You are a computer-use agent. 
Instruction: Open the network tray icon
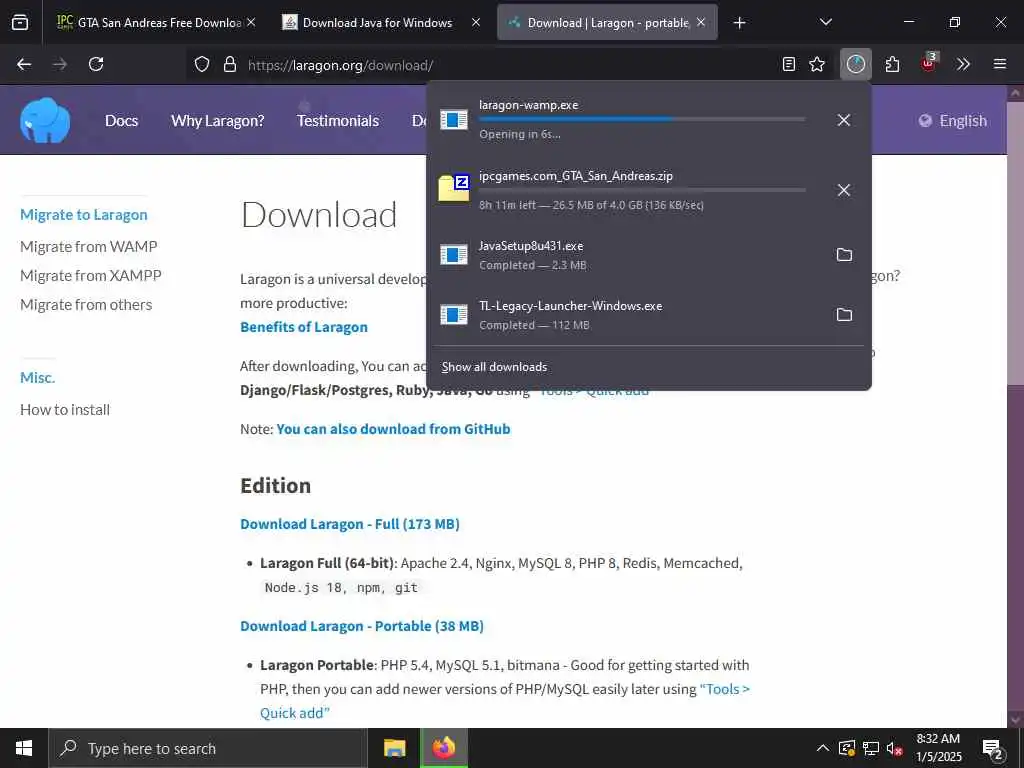point(871,748)
